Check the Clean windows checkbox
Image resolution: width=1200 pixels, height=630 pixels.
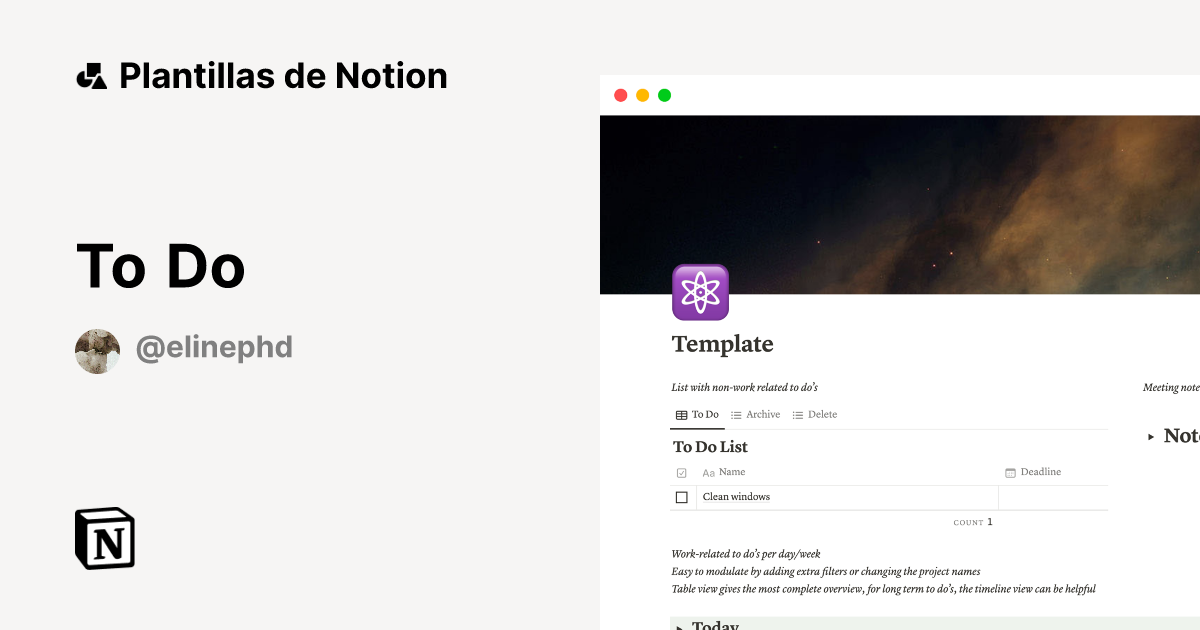pyautogui.click(x=683, y=496)
